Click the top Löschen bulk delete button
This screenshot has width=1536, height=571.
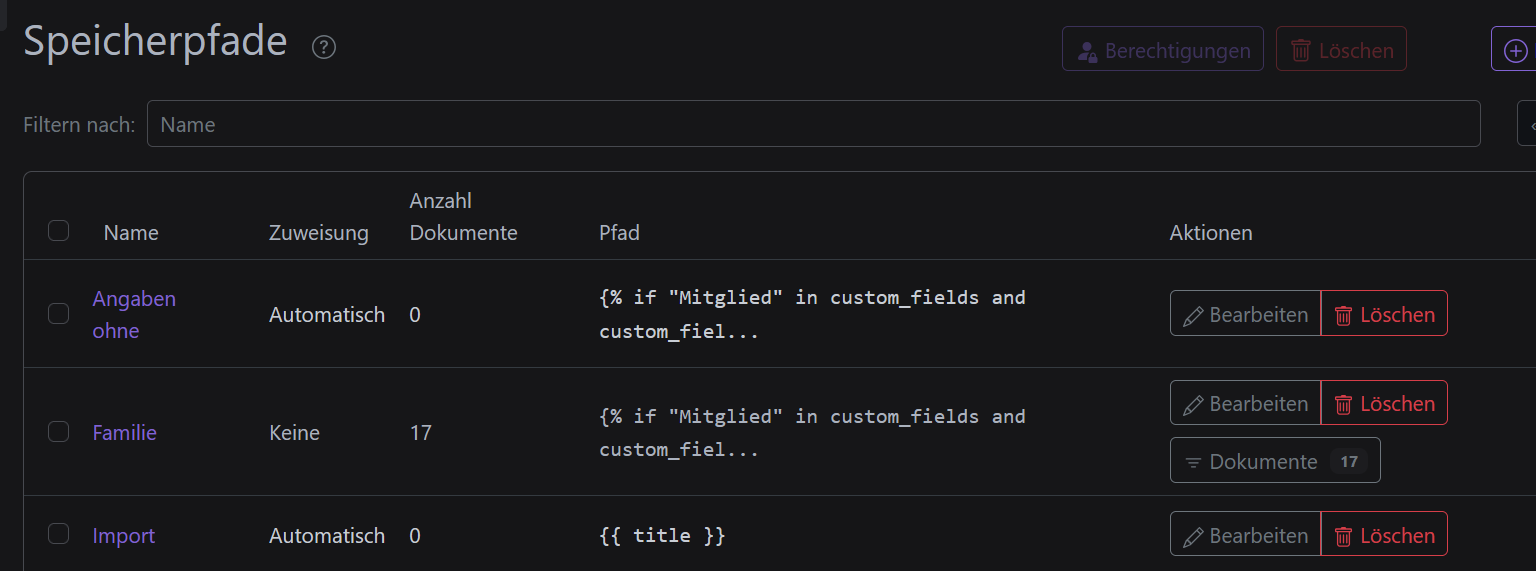click(x=1341, y=49)
